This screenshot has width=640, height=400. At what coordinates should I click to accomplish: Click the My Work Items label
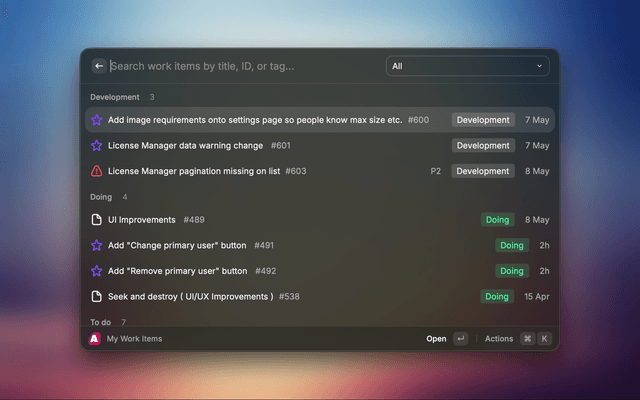pos(134,338)
